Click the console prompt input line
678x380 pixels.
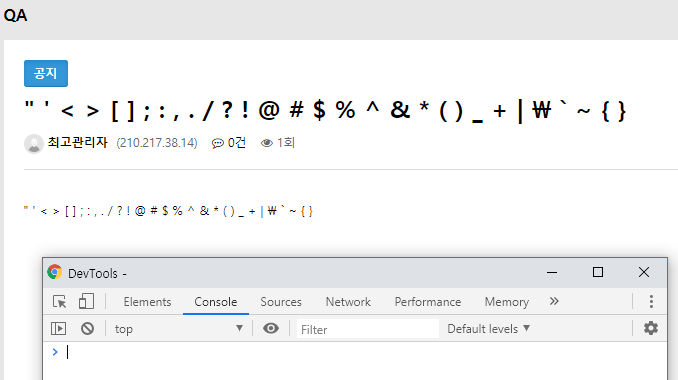click(x=355, y=352)
